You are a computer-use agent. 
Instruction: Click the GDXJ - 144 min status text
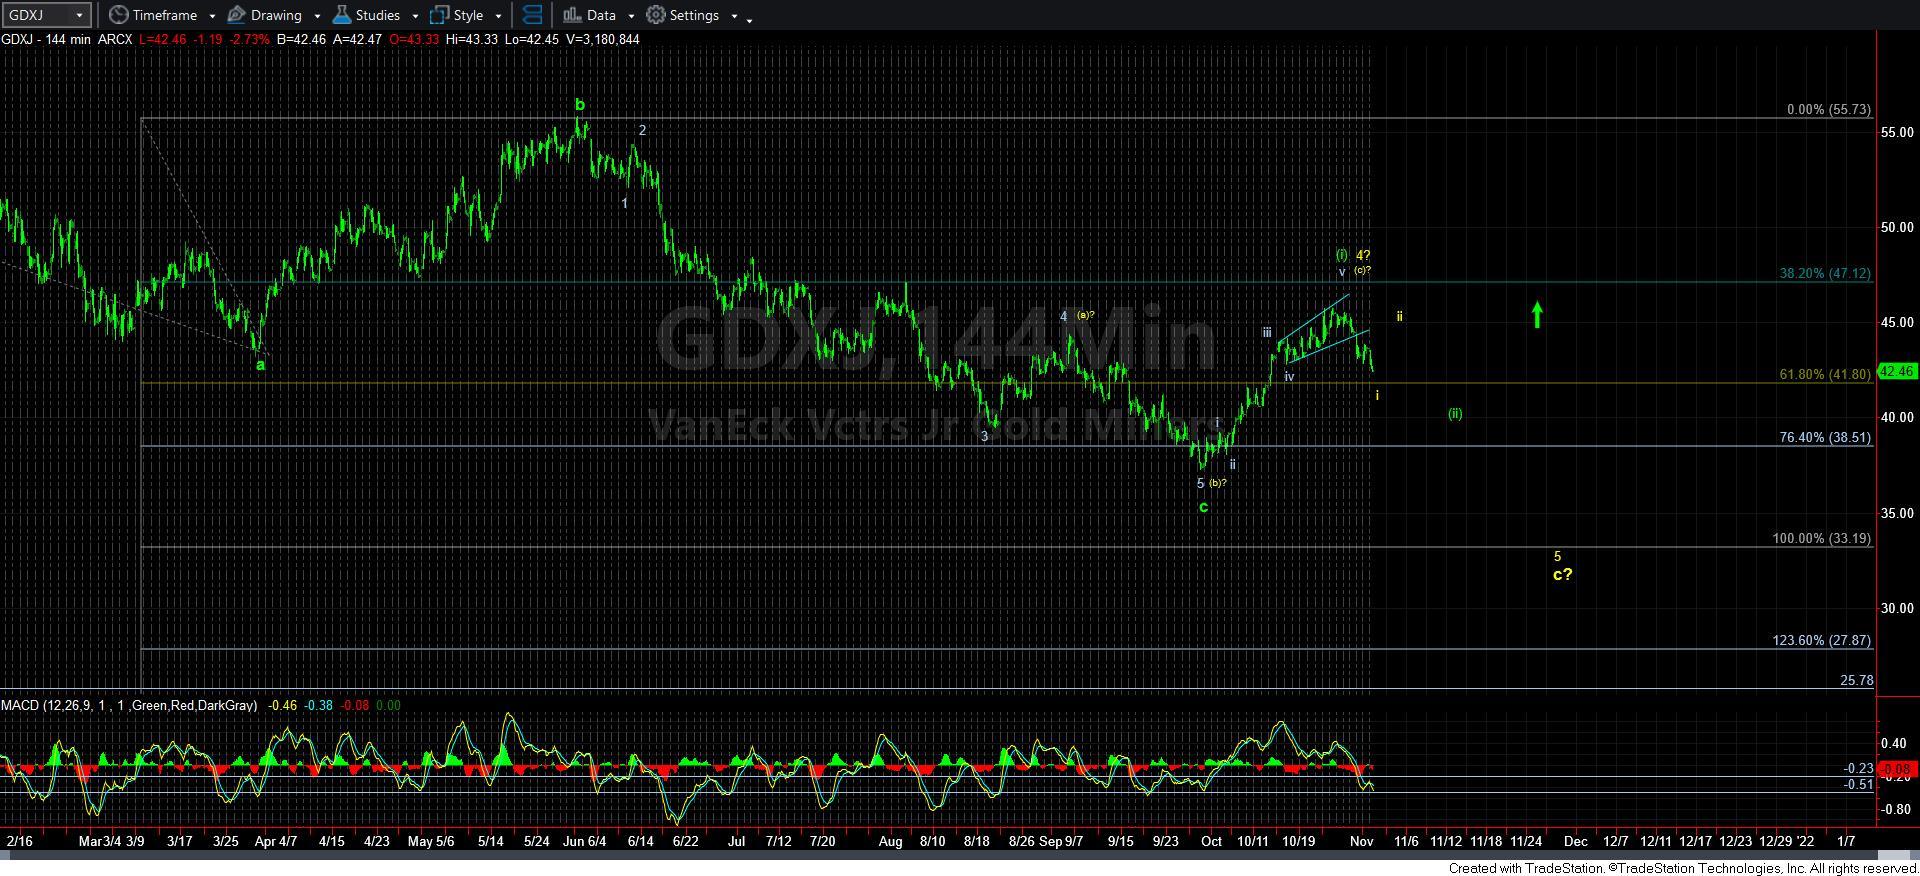click(x=47, y=39)
